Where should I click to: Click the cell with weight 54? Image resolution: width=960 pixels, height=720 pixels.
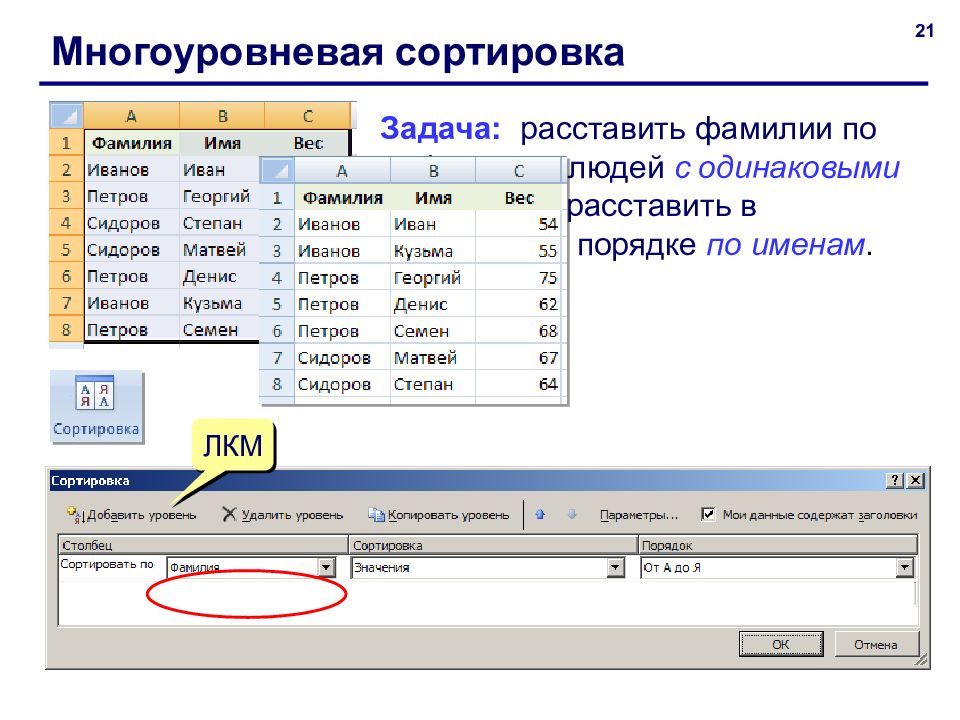pyautogui.click(x=519, y=224)
